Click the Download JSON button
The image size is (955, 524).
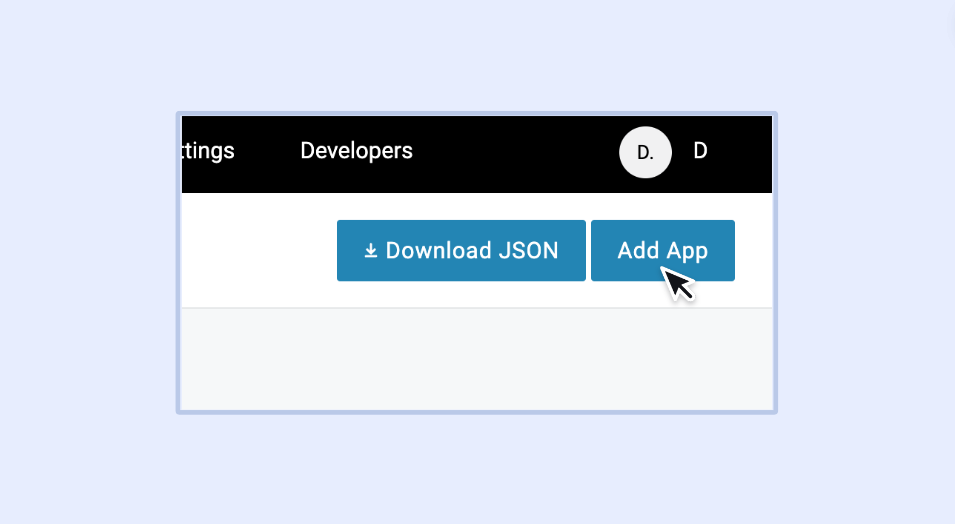pos(461,251)
